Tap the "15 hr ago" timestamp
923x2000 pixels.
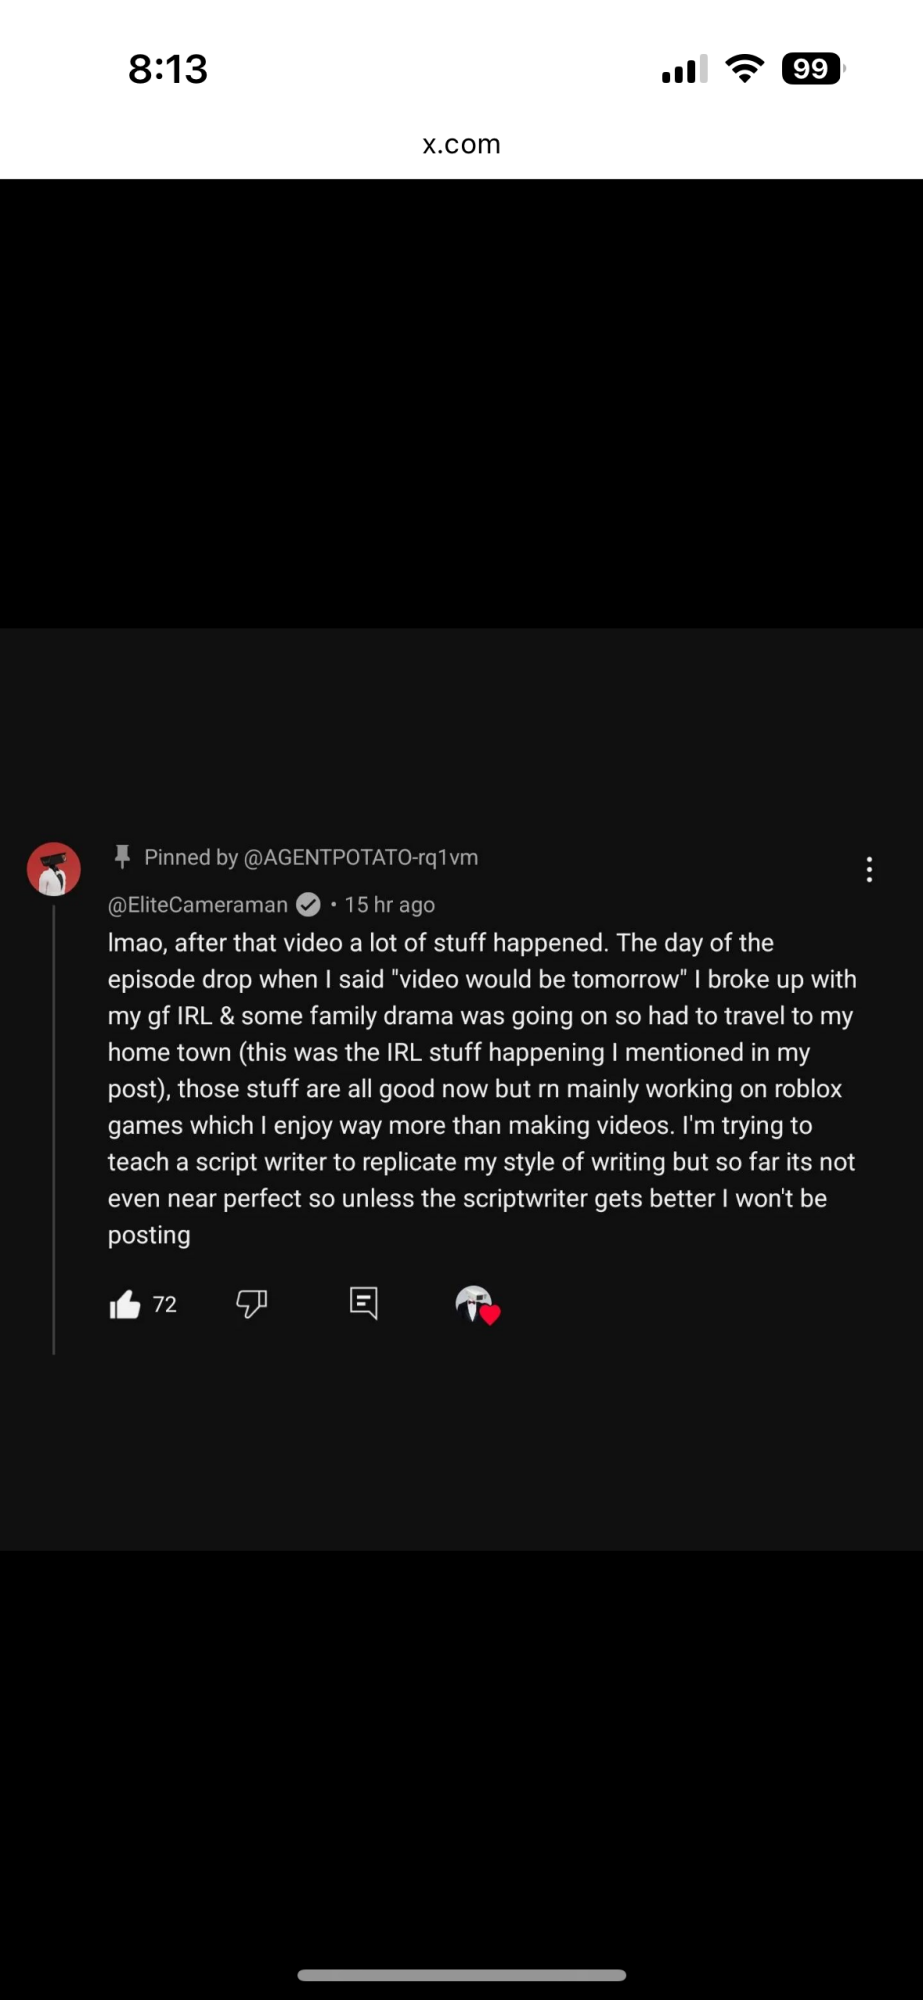click(x=389, y=905)
